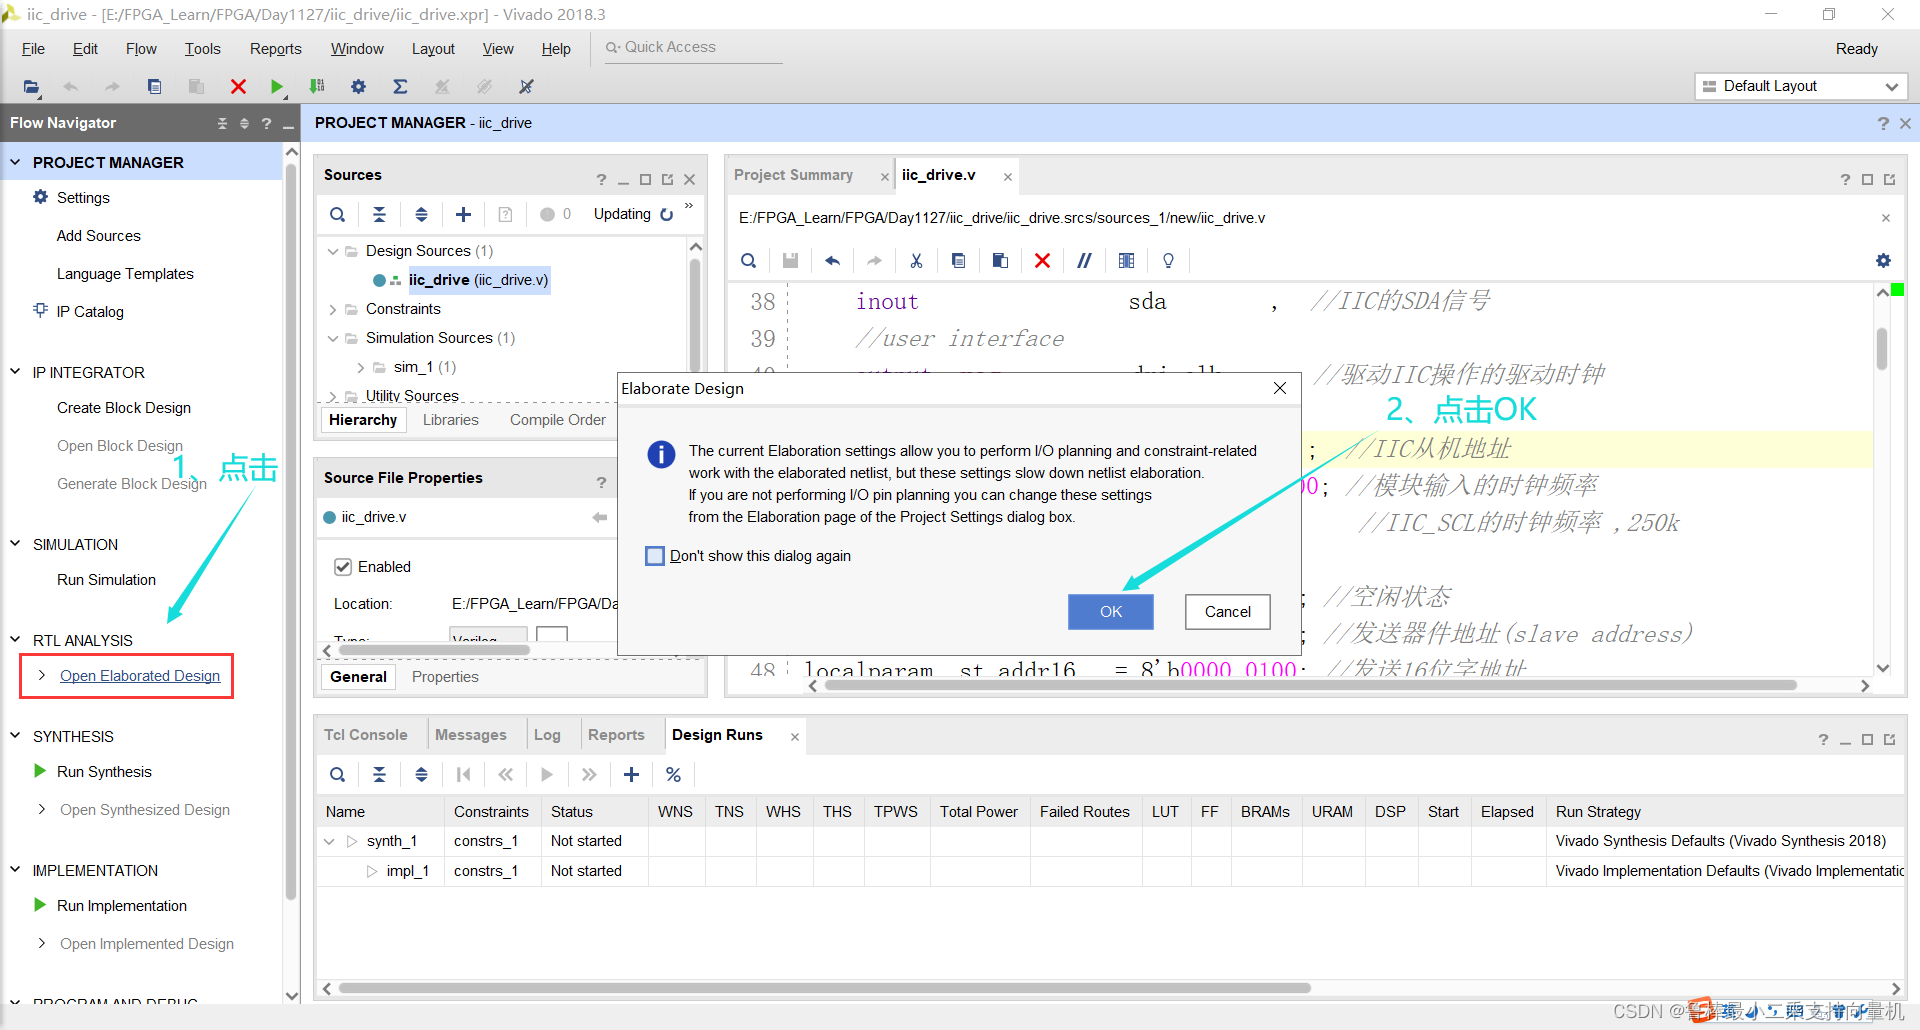Open the Tools menu
Image resolution: width=1920 pixels, height=1030 pixels.
point(202,49)
